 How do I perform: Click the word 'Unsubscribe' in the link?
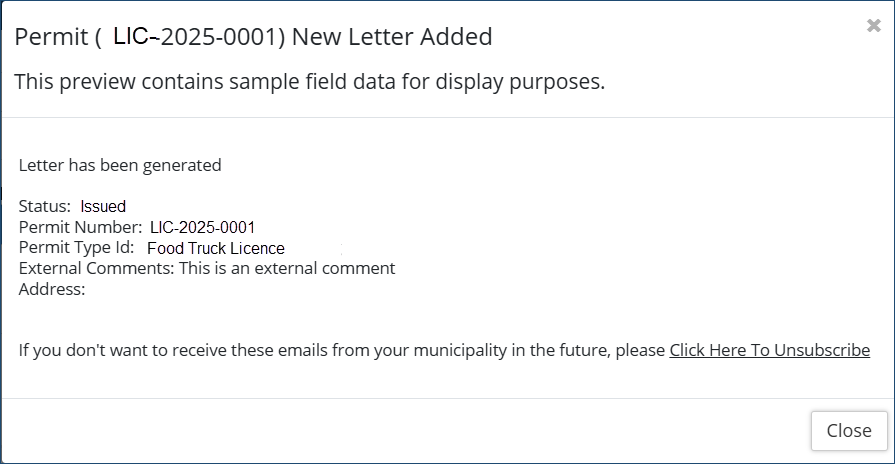point(821,351)
